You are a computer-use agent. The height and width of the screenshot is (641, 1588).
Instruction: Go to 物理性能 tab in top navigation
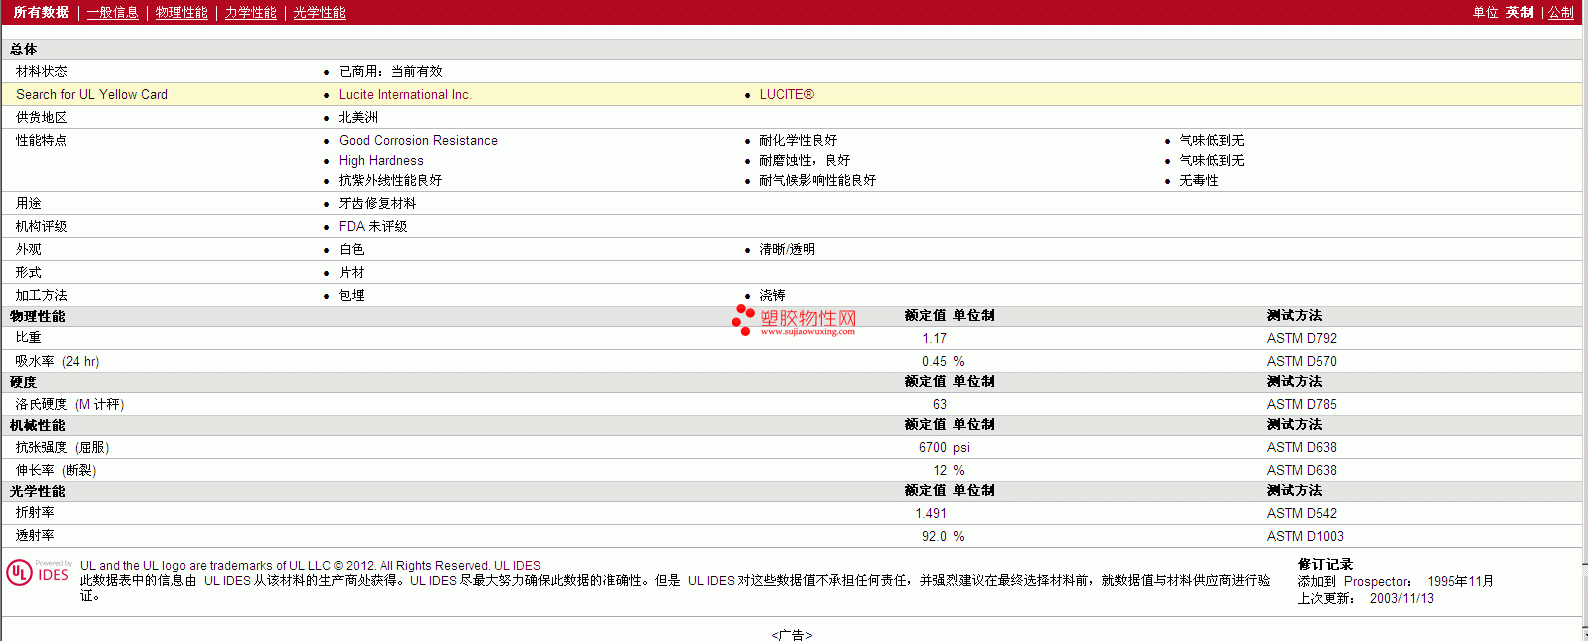click(182, 13)
